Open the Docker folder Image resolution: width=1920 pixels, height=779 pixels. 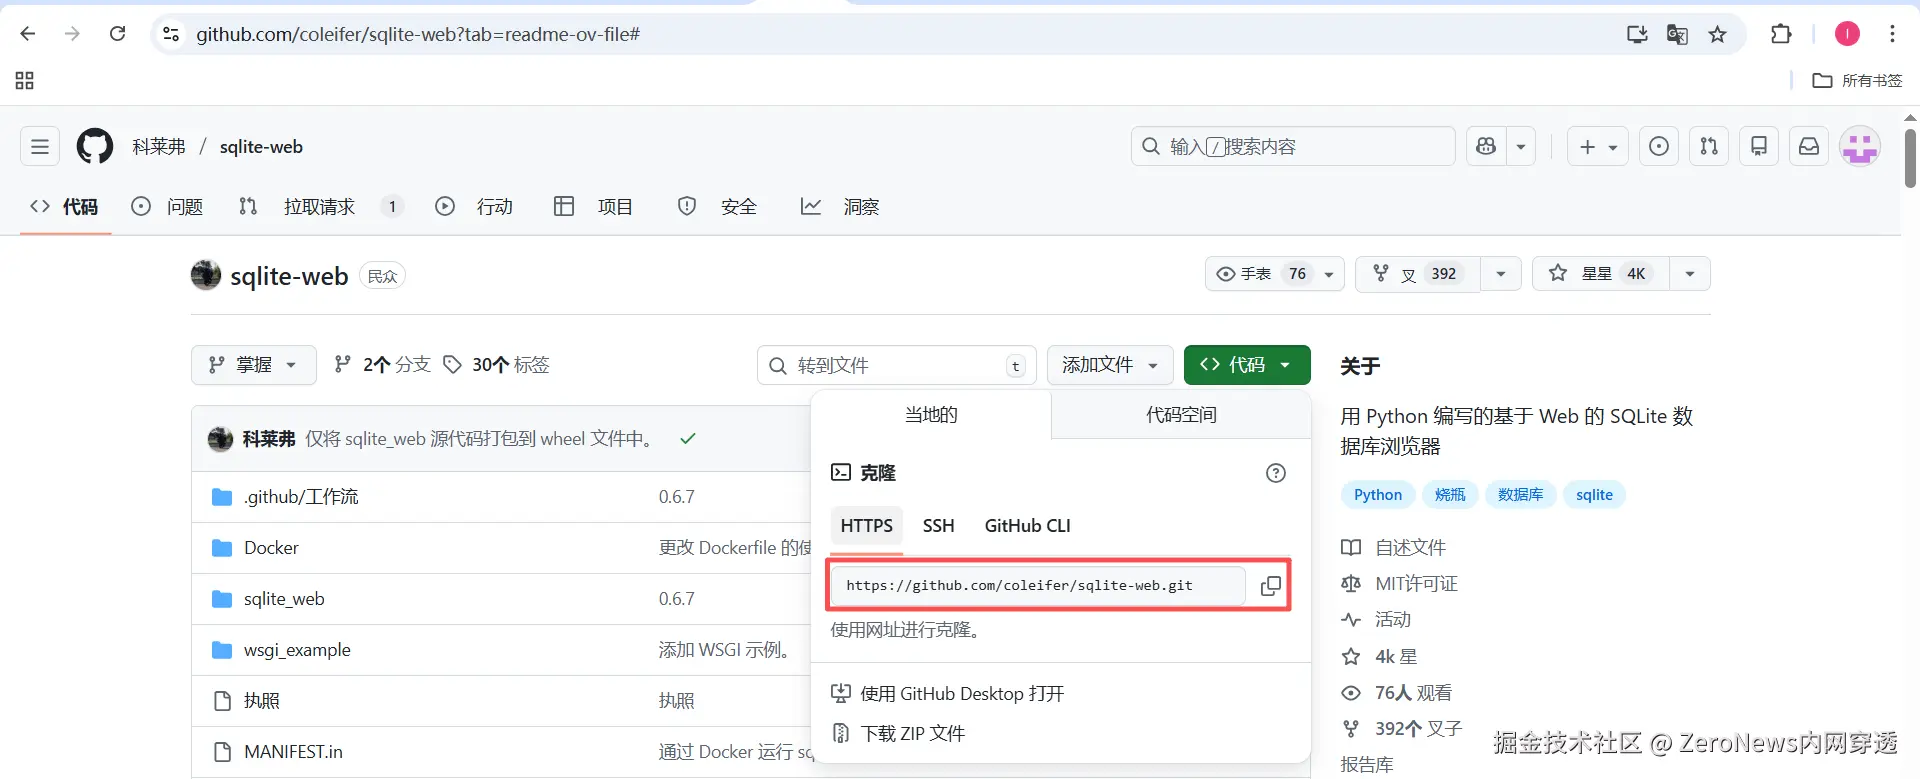[271, 548]
